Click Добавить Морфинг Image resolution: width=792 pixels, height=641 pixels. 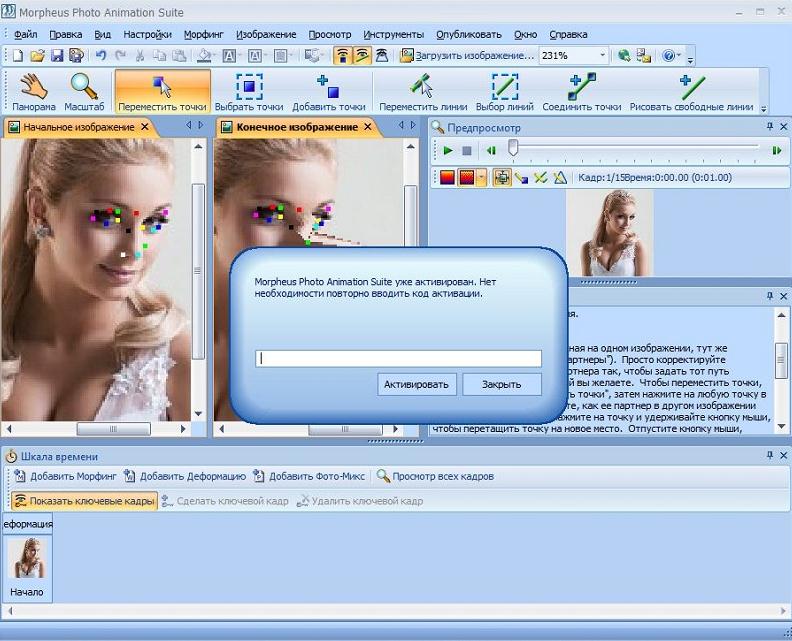(66, 476)
